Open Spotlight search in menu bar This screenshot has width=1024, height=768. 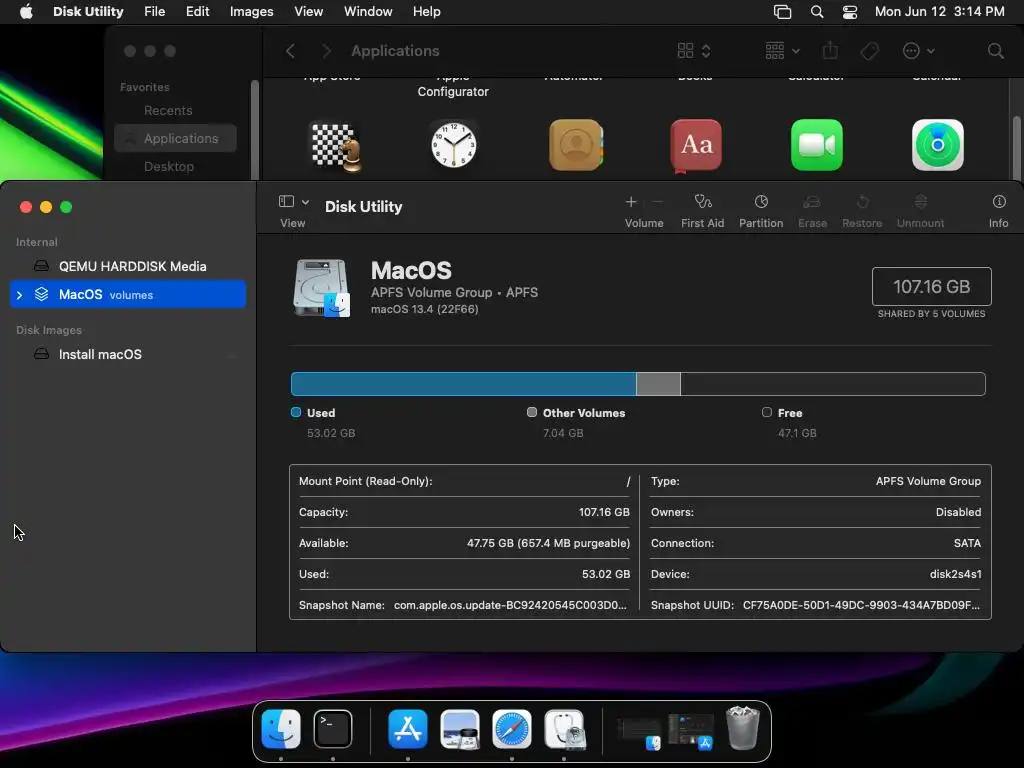[816, 12]
